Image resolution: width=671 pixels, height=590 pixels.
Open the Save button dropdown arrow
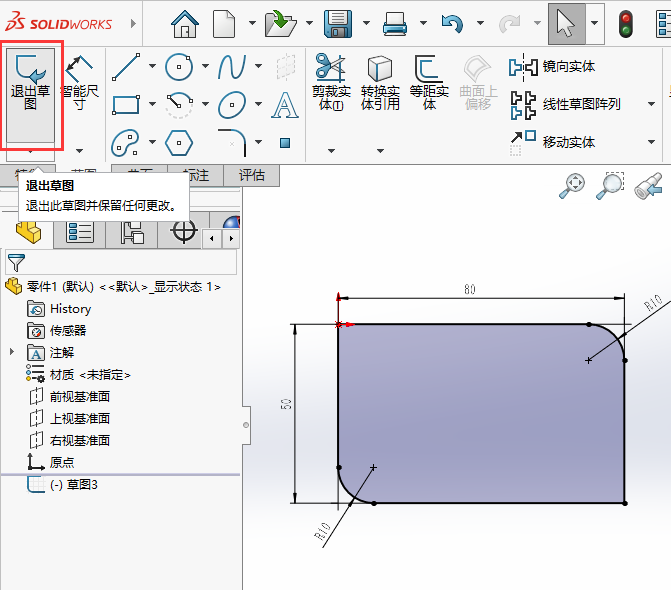pos(366,23)
